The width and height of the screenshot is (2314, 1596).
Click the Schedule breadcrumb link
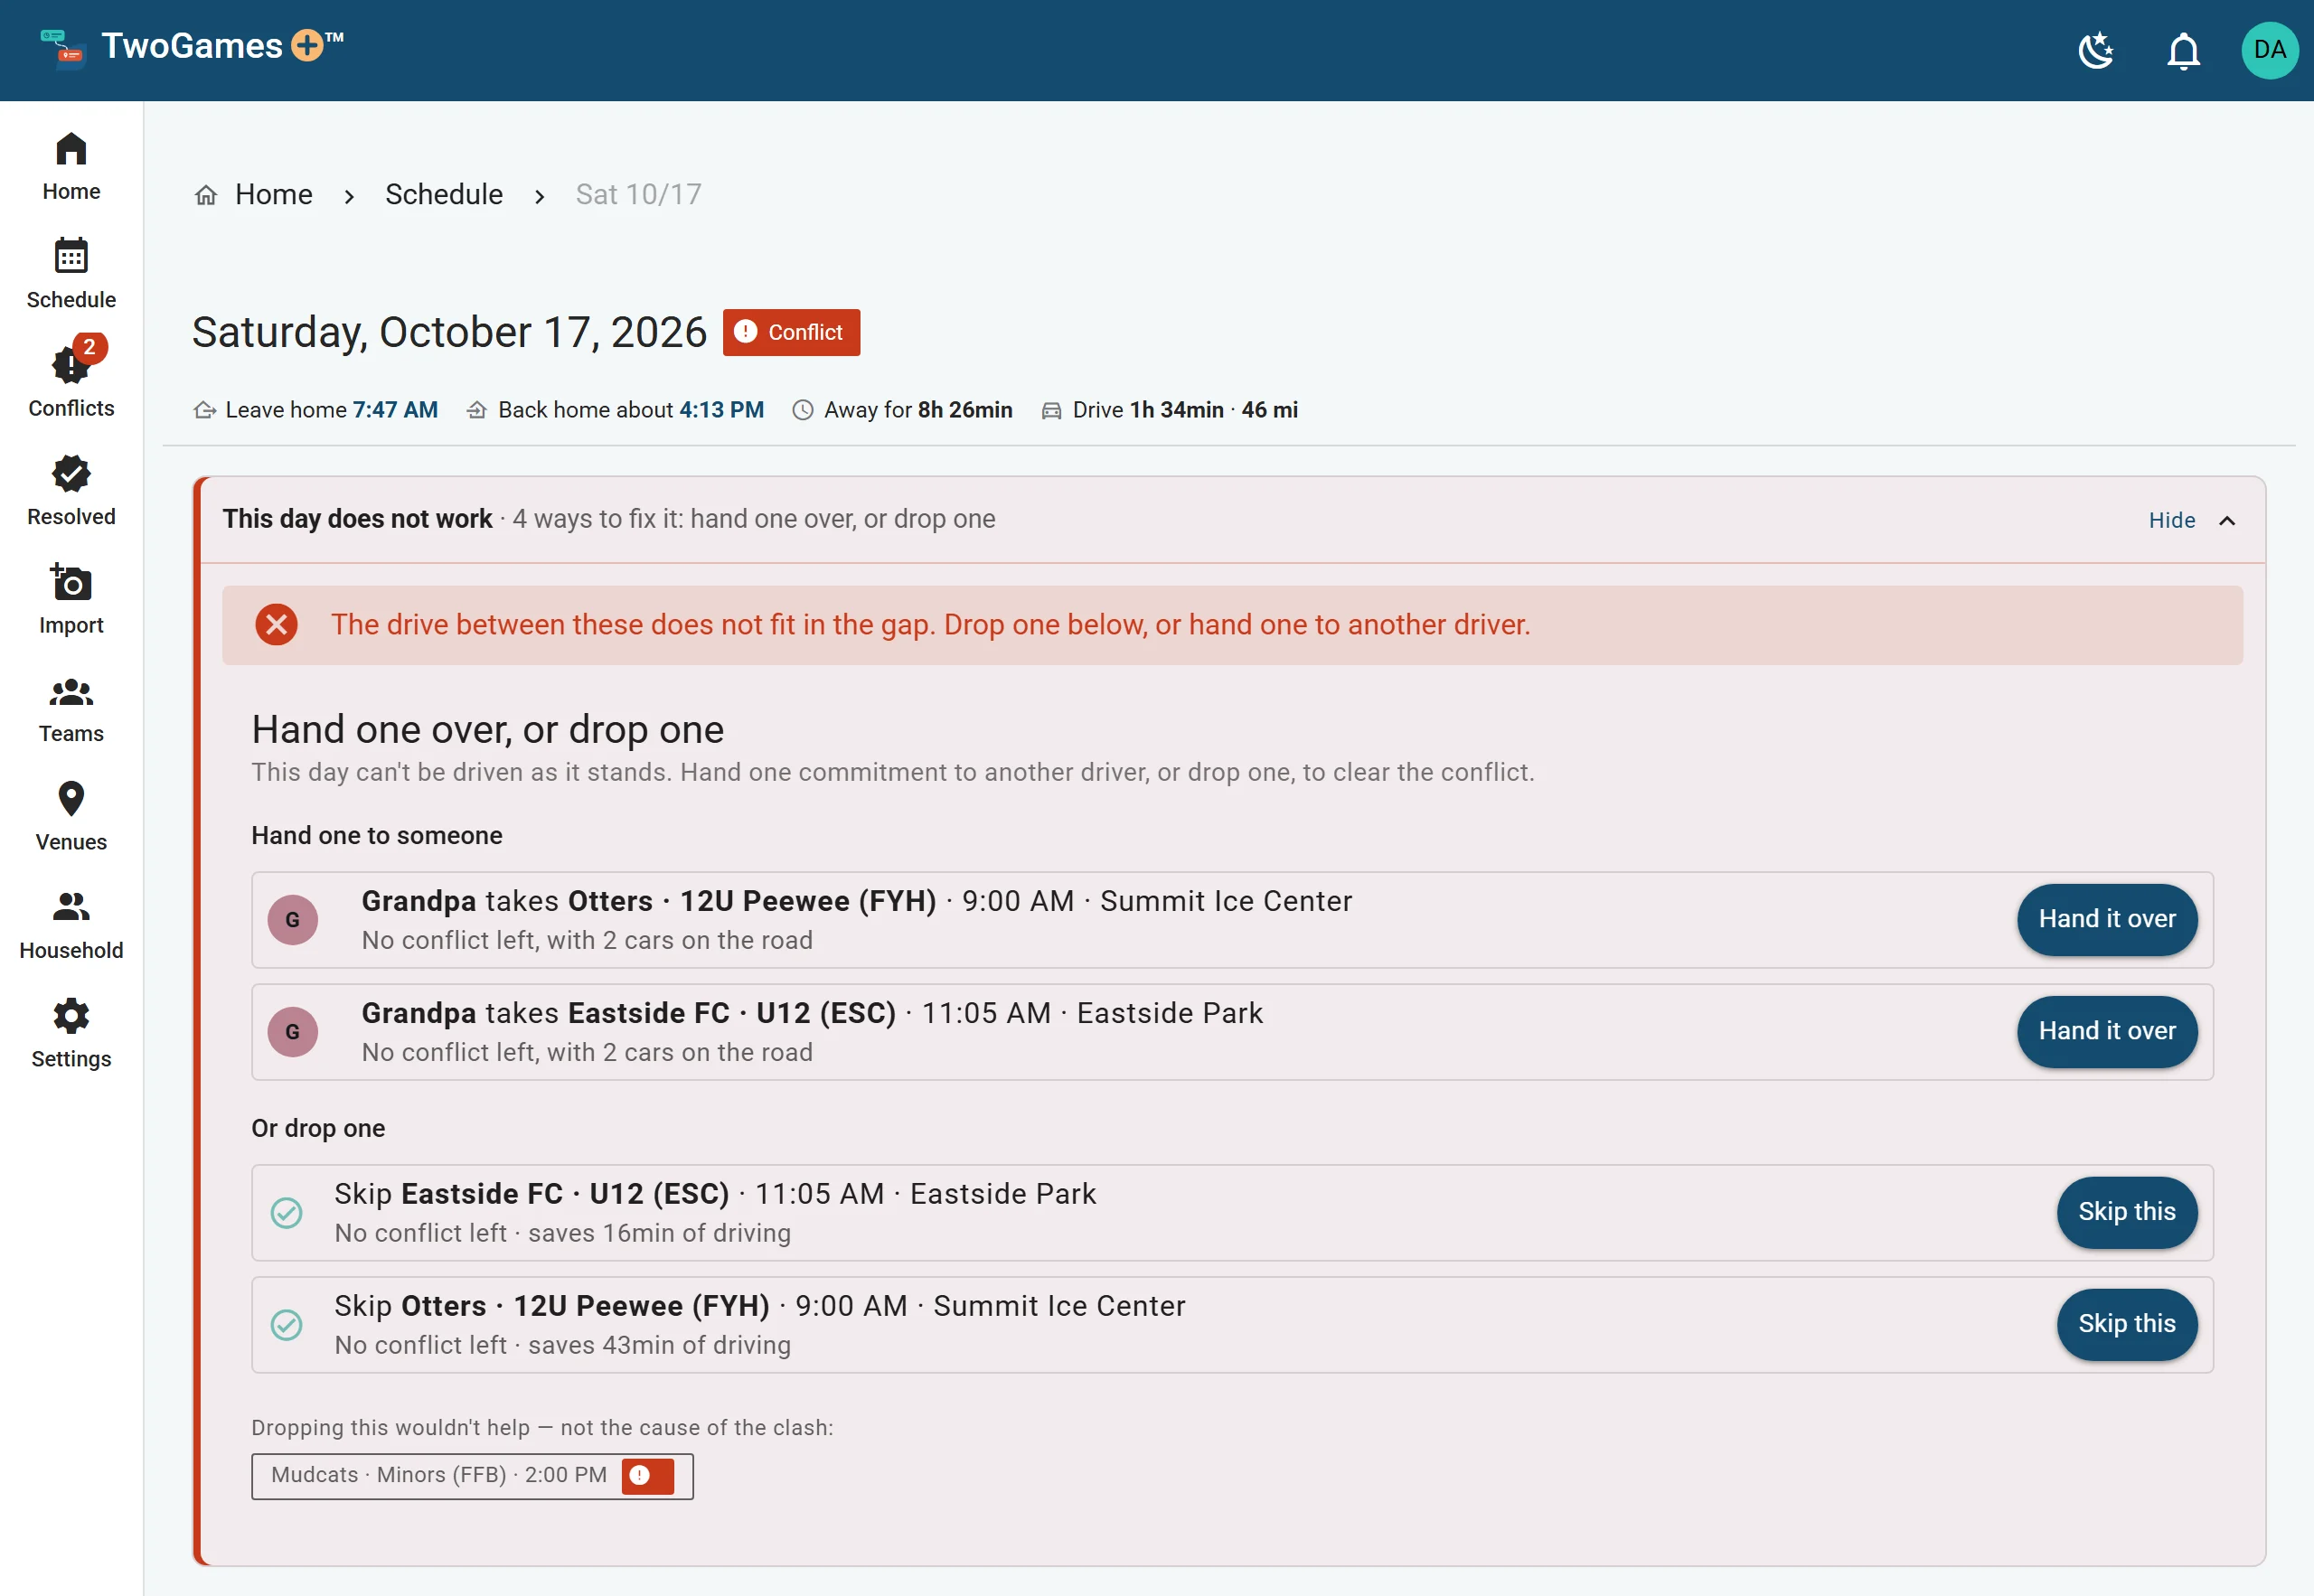click(x=444, y=194)
